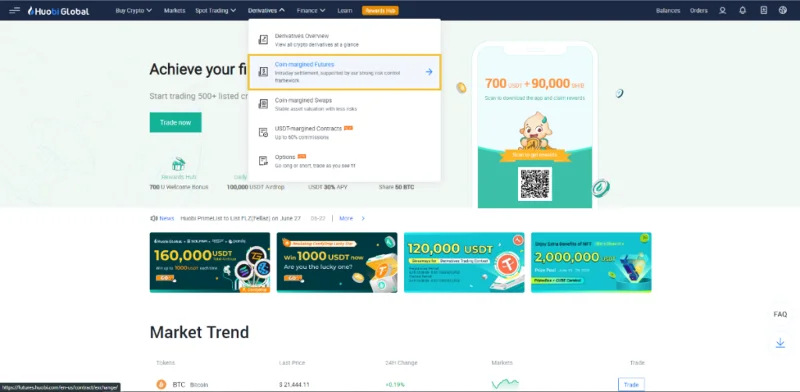This screenshot has height=392, width=800.
Task: Click the Derivatives Overview icon
Action: point(263,40)
